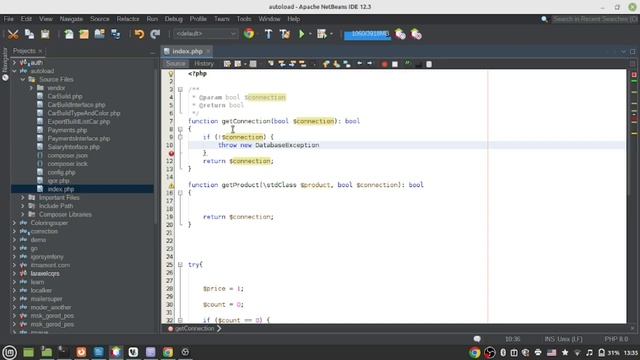Click the Chrome icon in the system tray
Screen dimensions: 640x360
click(474, 352)
